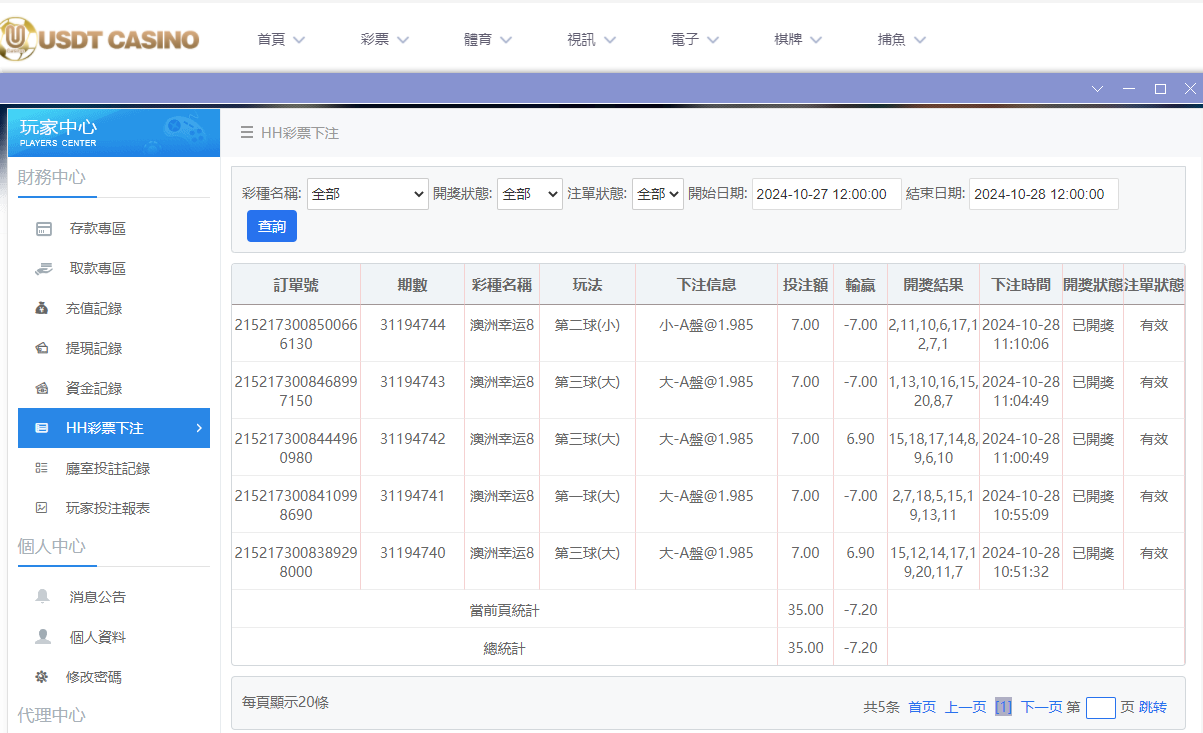The image size is (1203, 733).
Task: Open the 存款專區 deposit section icon
Action: tap(40, 228)
